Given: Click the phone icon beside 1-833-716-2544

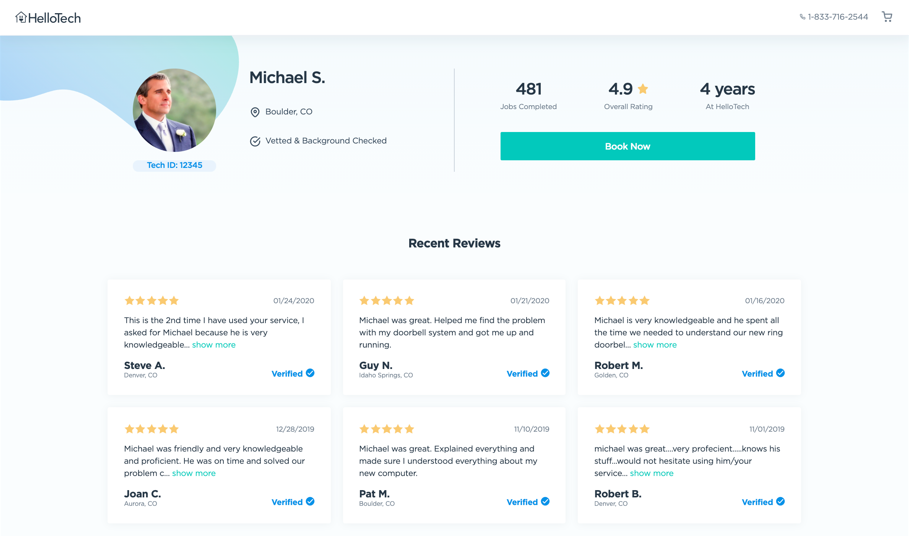Looking at the screenshot, I should pos(802,17).
